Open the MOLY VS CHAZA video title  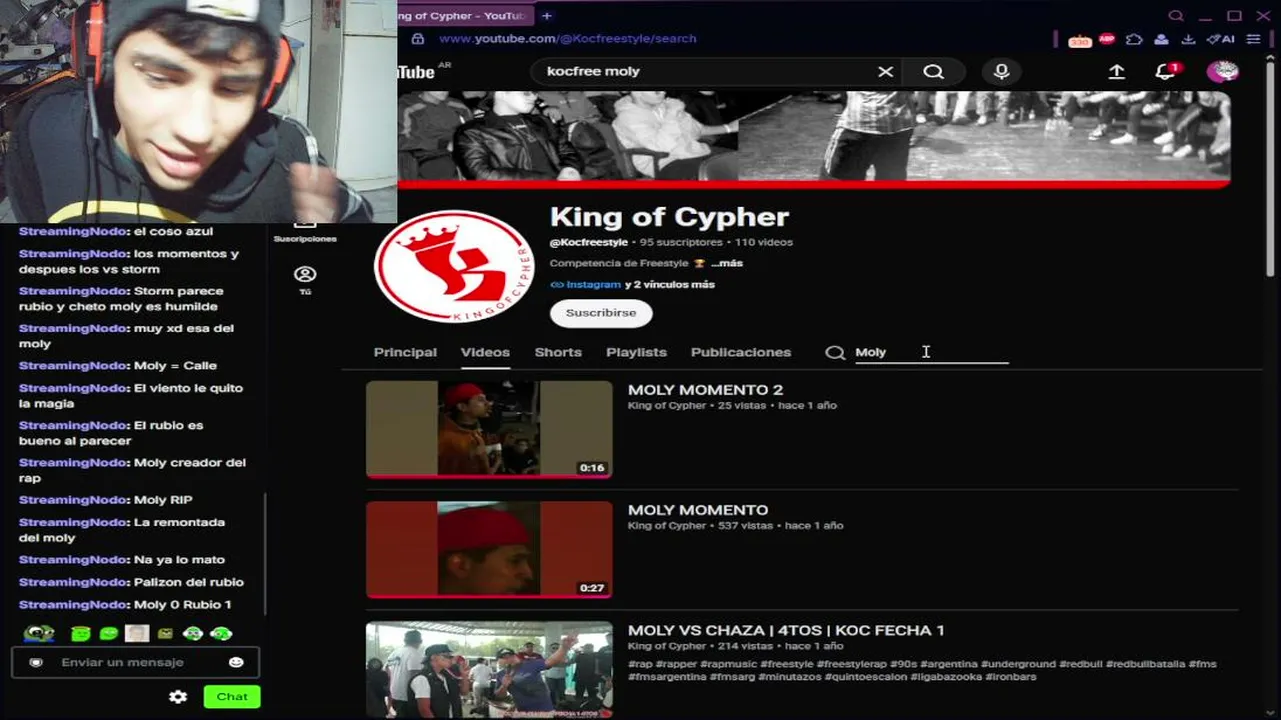click(786, 631)
